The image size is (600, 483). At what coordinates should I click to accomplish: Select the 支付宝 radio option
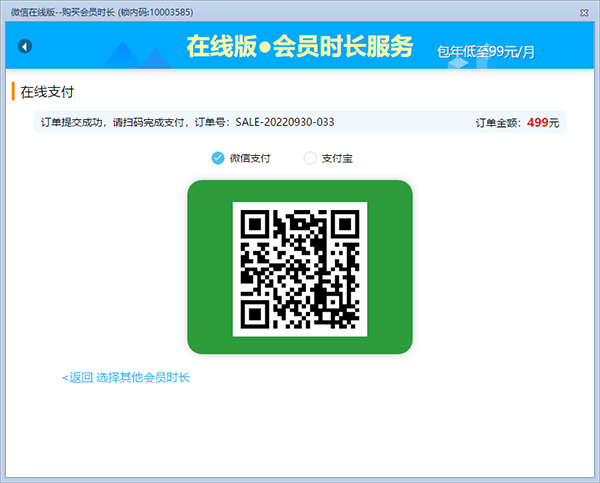[330, 158]
